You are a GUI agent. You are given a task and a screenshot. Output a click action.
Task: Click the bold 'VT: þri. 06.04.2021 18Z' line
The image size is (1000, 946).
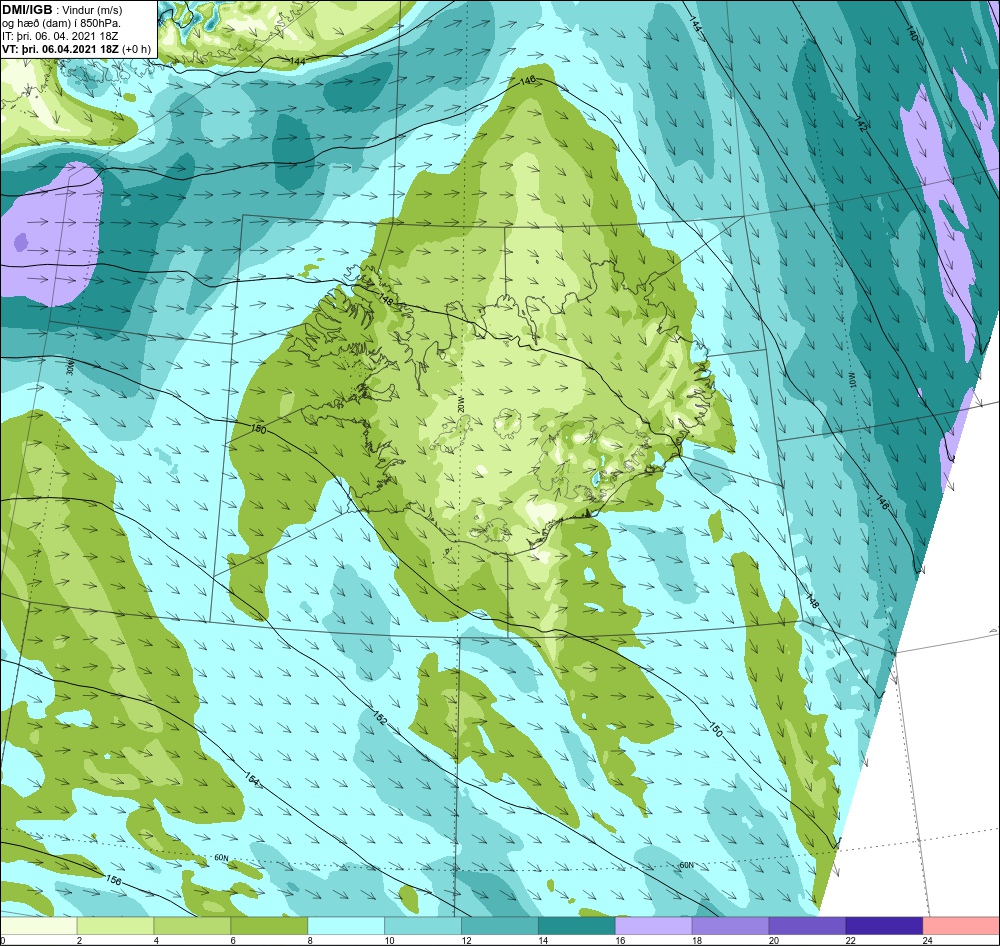click(61, 49)
